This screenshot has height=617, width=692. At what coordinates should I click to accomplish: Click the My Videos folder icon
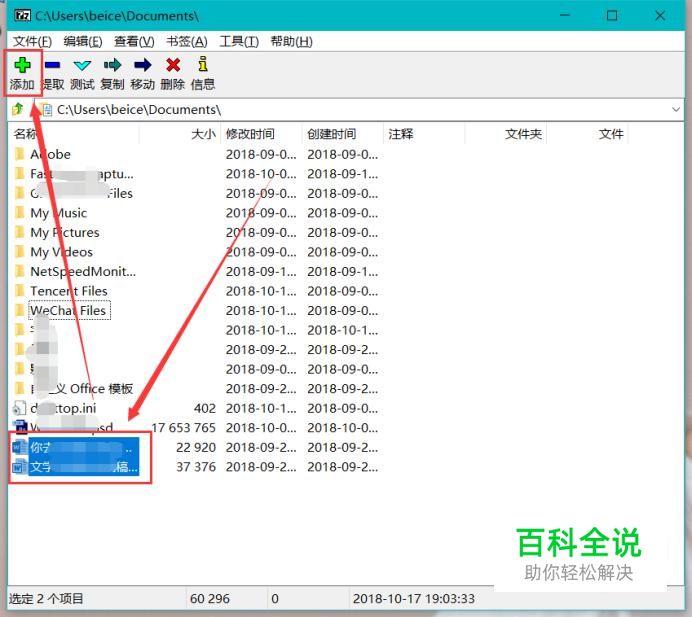20,252
